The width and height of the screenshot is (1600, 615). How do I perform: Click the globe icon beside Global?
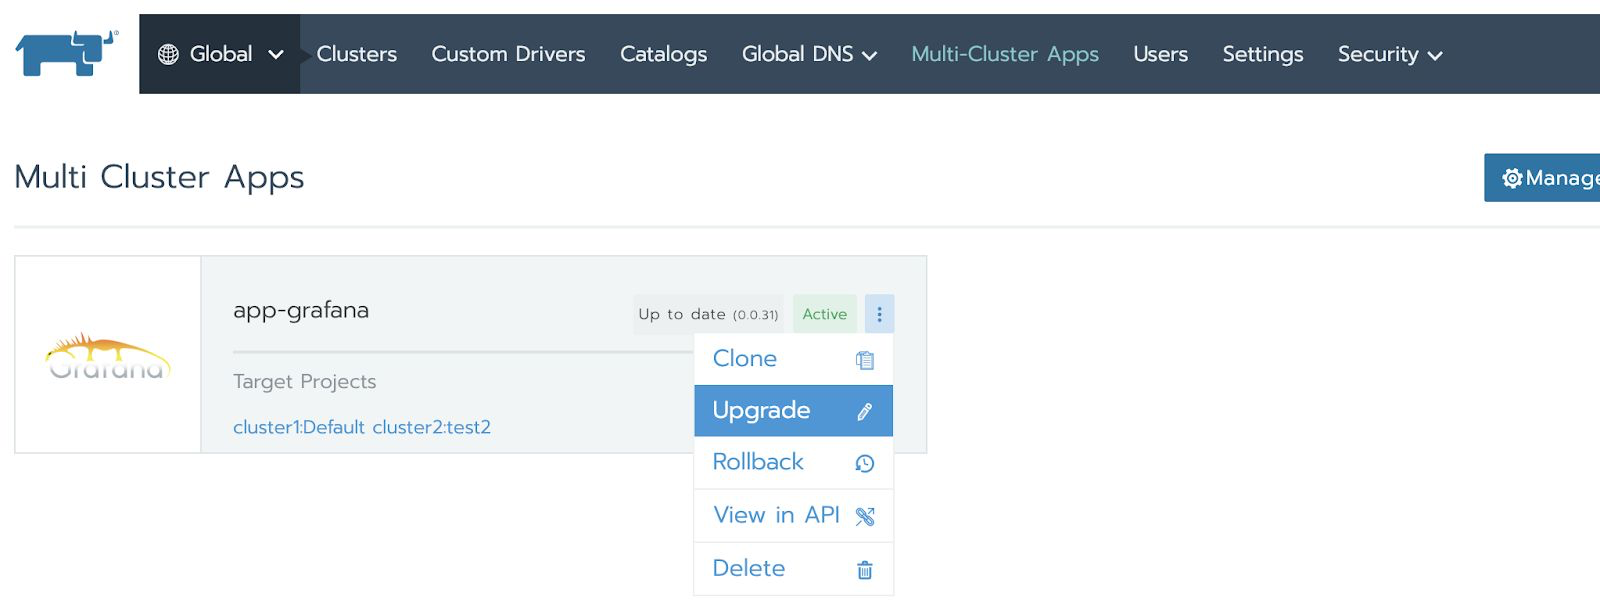(168, 54)
